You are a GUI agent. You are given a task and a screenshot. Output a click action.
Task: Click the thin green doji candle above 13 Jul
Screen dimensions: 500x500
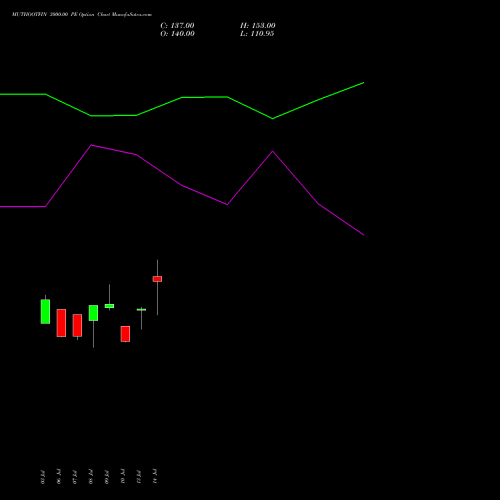pos(141,310)
